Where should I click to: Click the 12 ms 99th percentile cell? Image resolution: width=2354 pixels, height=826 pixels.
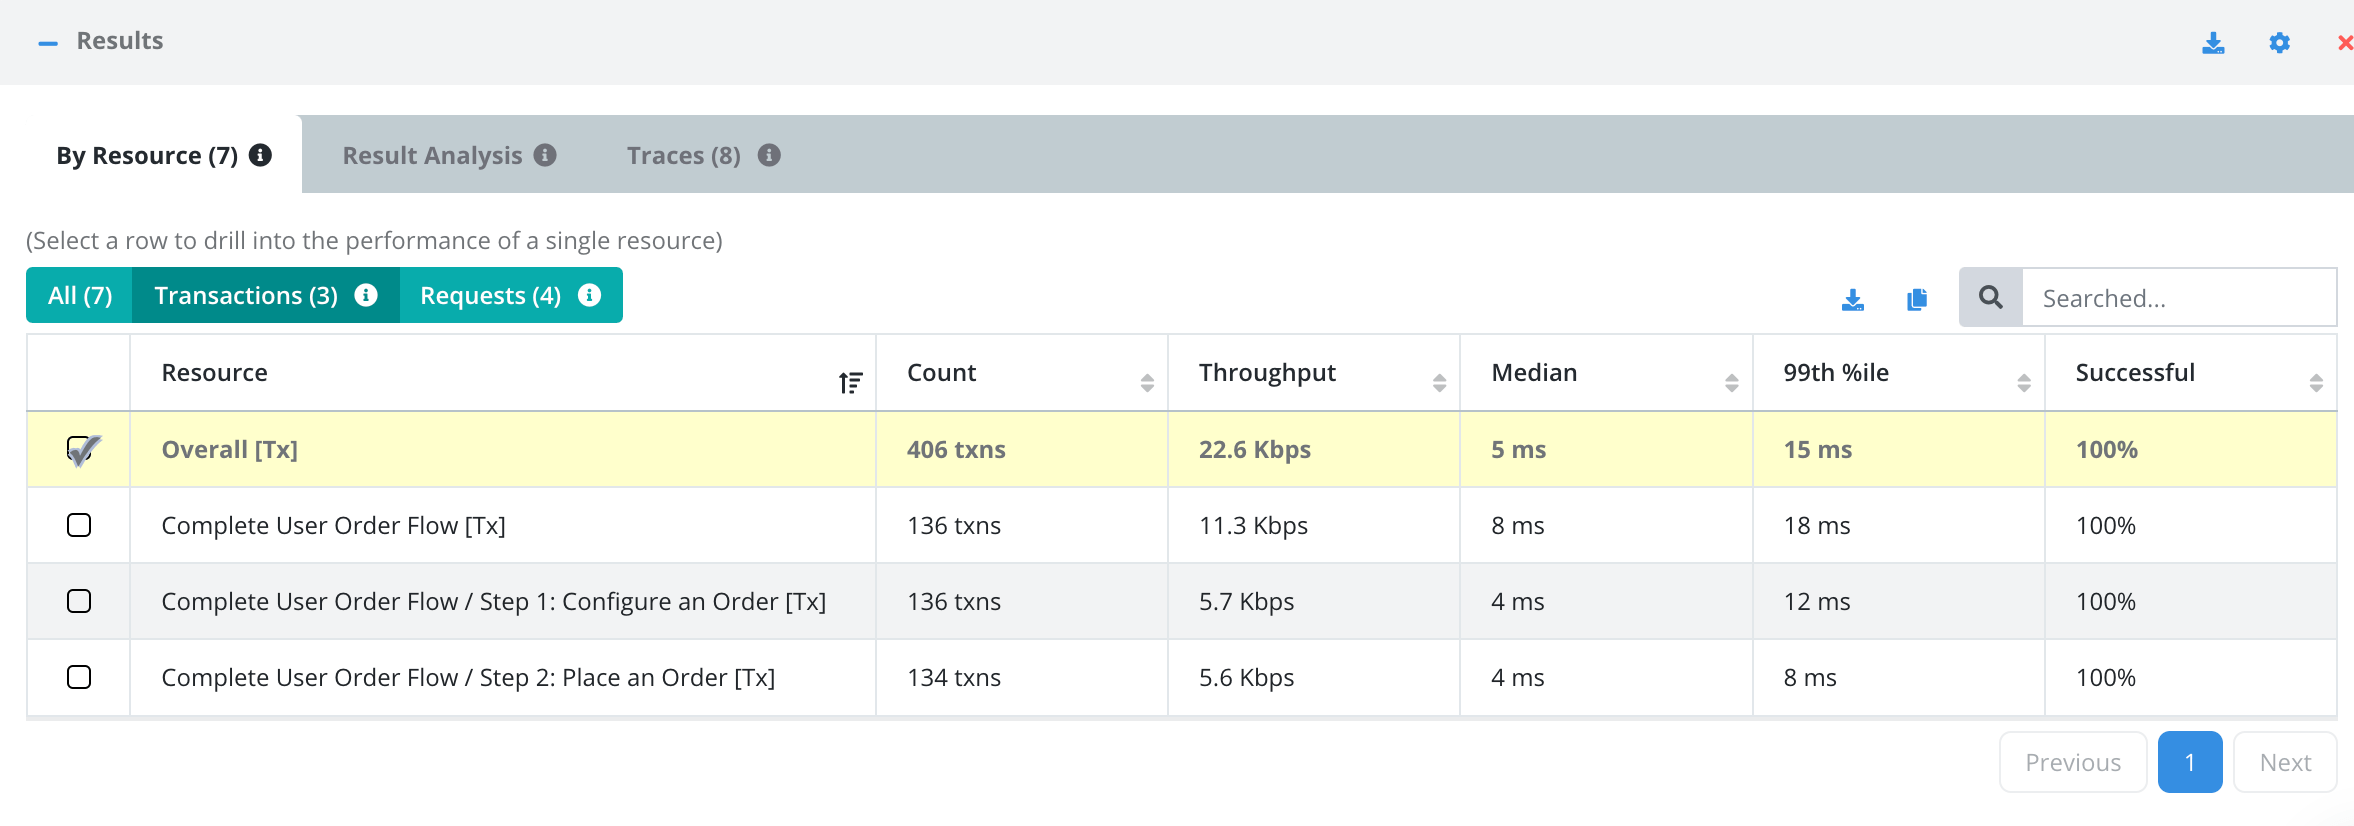coord(1898,601)
